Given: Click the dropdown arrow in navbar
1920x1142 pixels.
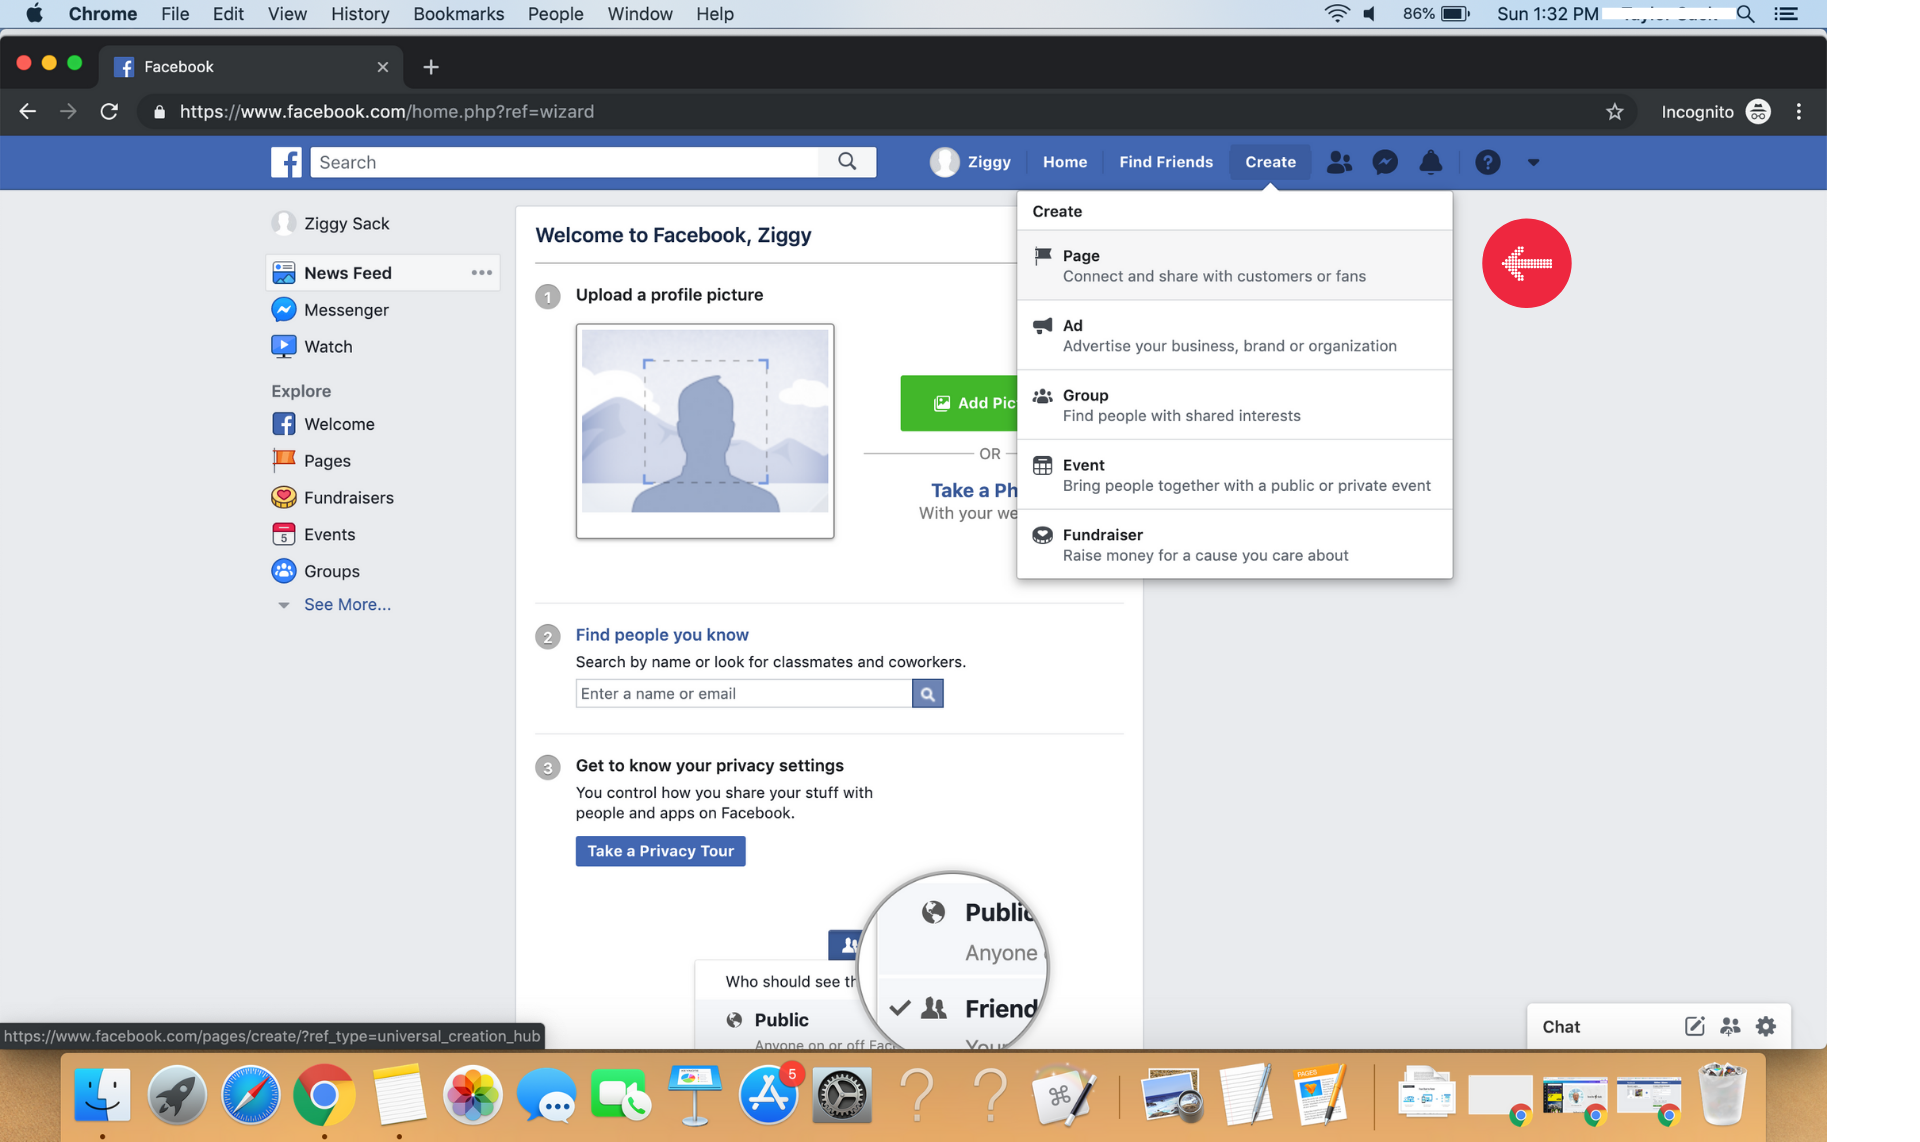Looking at the screenshot, I should (x=1533, y=162).
